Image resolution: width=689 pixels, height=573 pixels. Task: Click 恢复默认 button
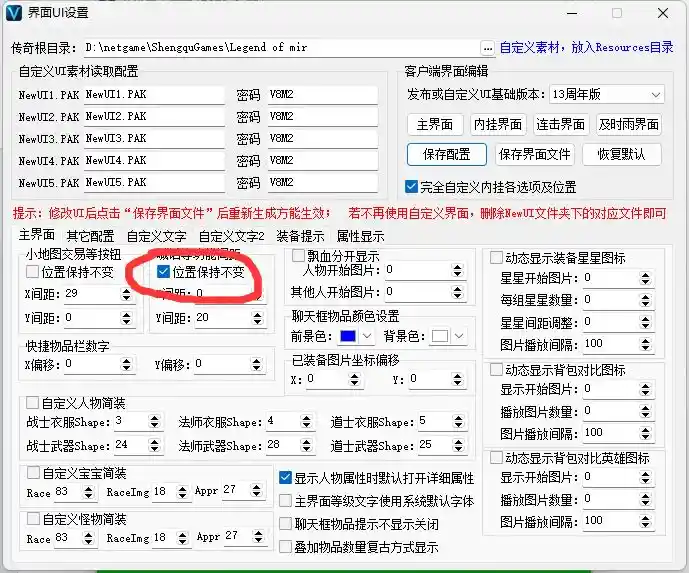point(621,154)
